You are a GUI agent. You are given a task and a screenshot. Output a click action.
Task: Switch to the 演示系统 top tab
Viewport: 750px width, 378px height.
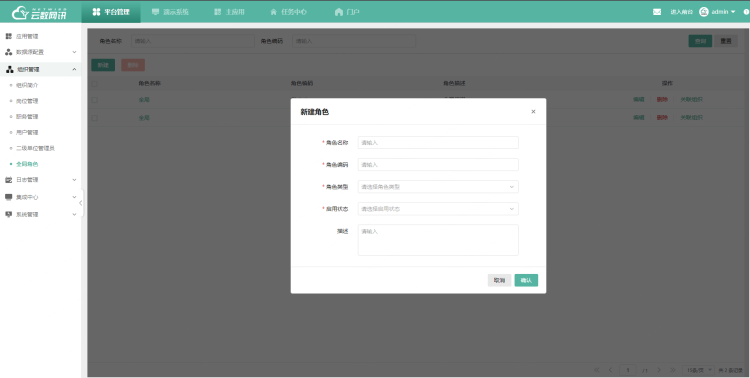(x=170, y=12)
